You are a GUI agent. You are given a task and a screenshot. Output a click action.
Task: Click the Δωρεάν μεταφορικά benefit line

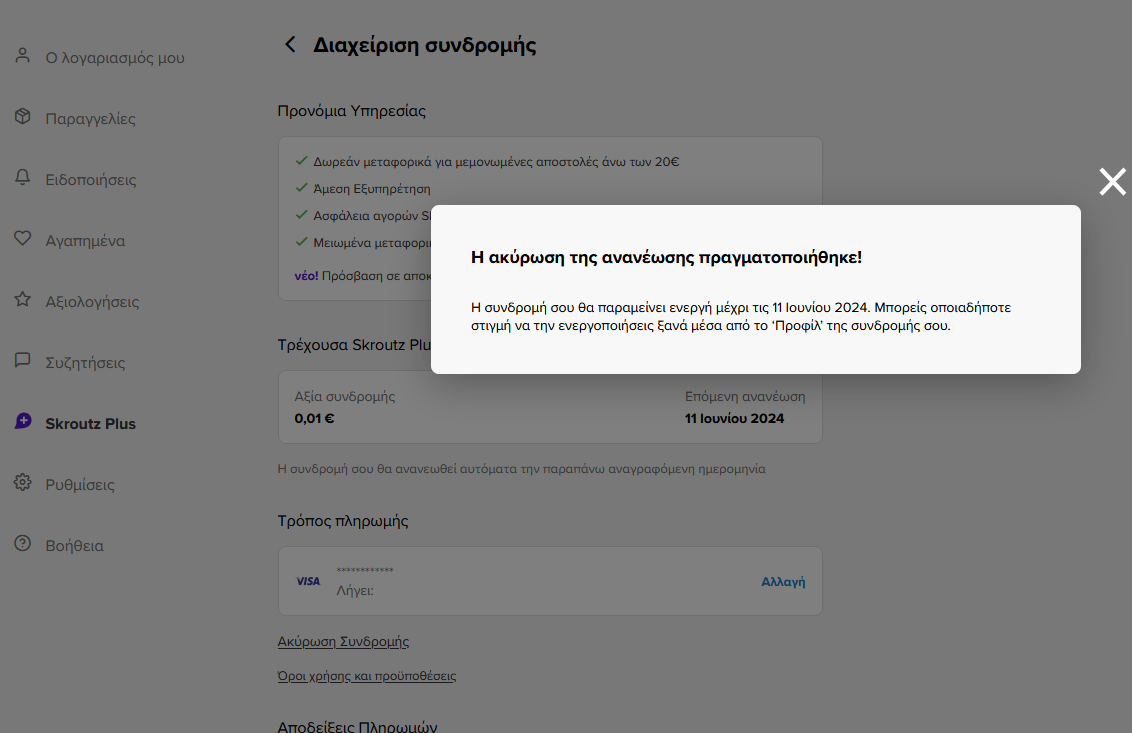[496, 162]
